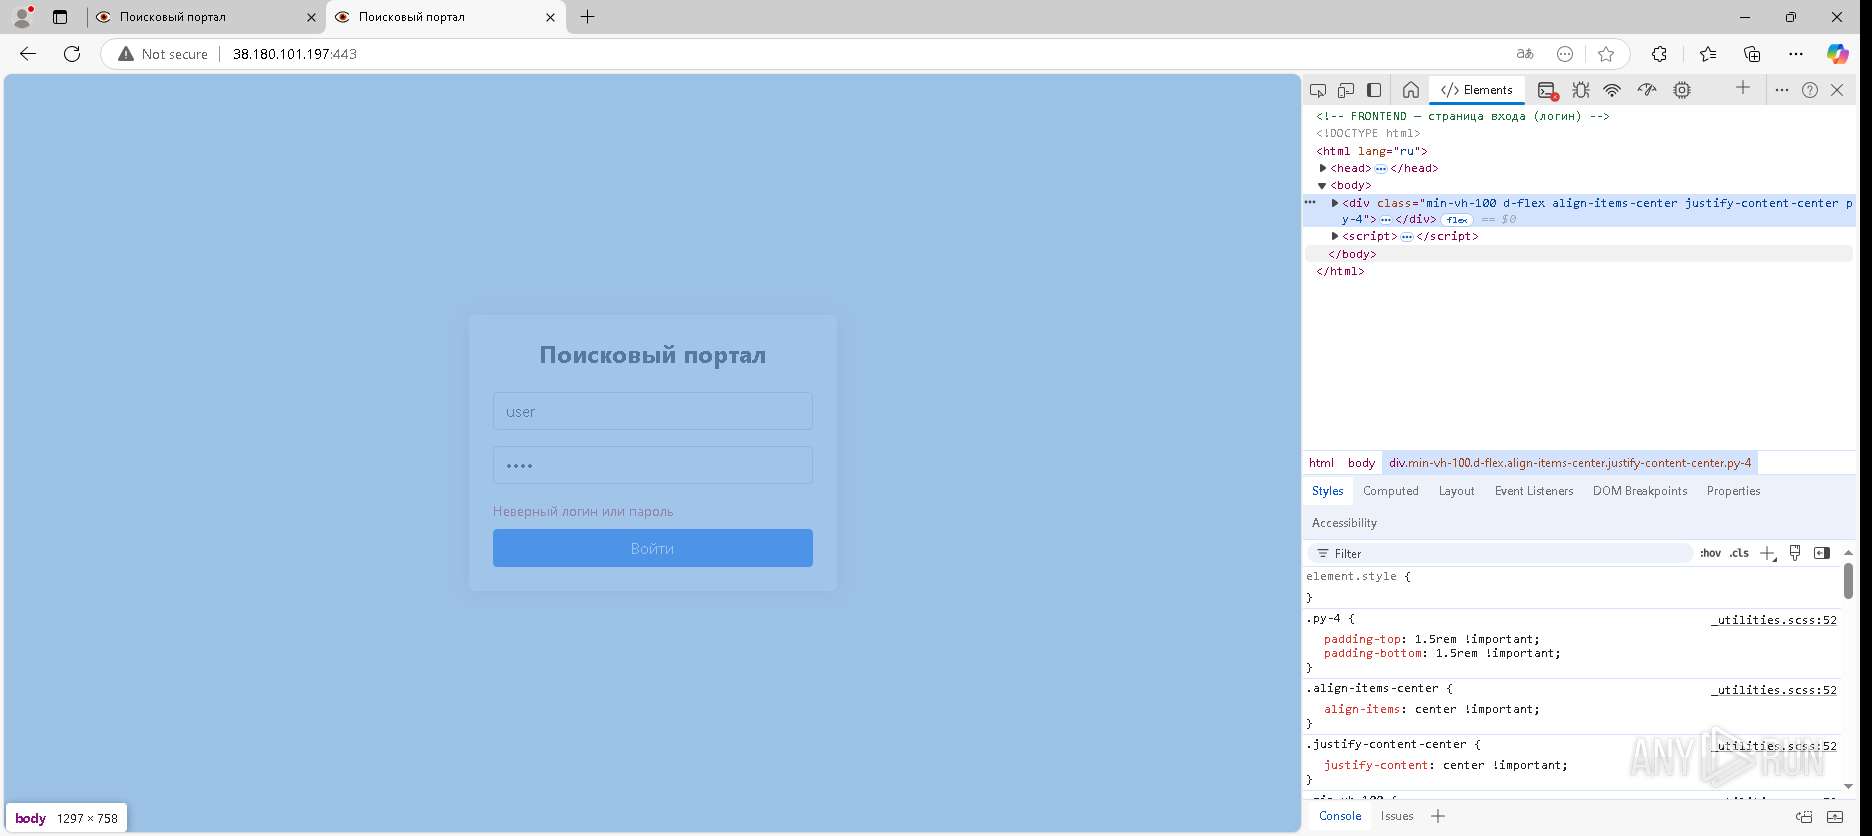This screenshot has width=1872, height=836.
Task: Reload the current page
Action: pyautogui.click(x=72, y=54)
